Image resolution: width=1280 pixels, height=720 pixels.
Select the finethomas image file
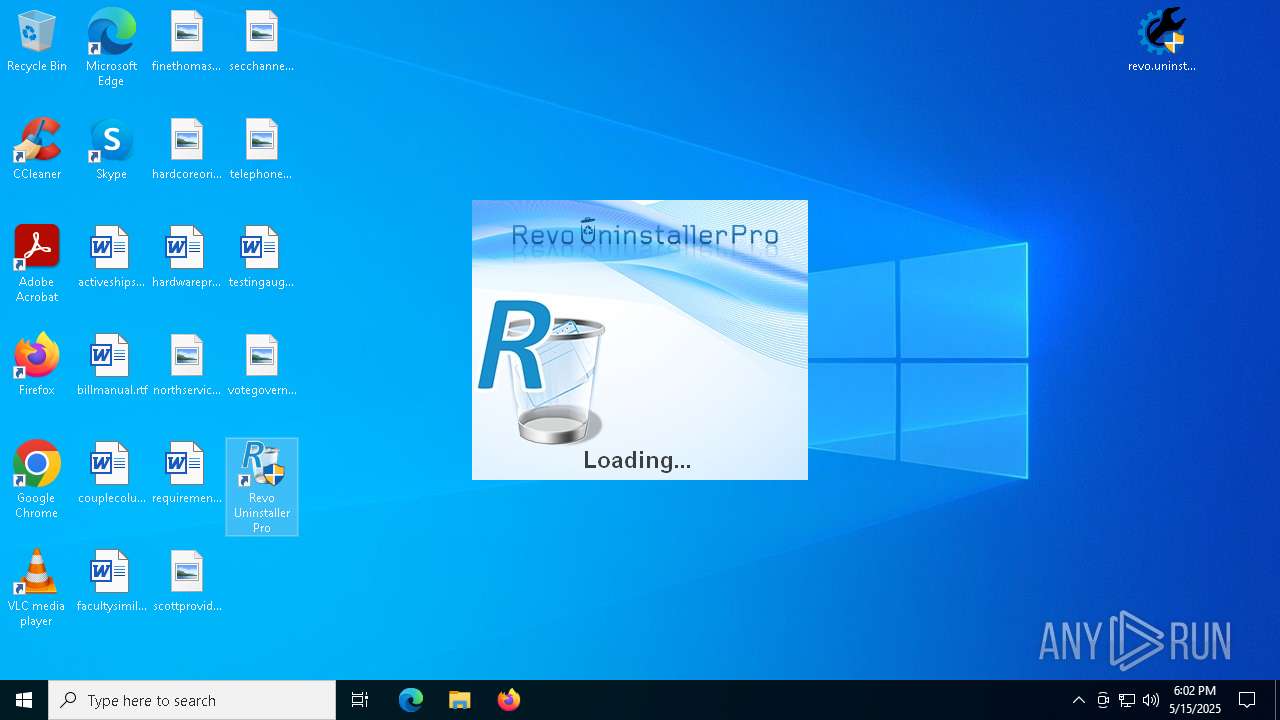coord(186,42)
